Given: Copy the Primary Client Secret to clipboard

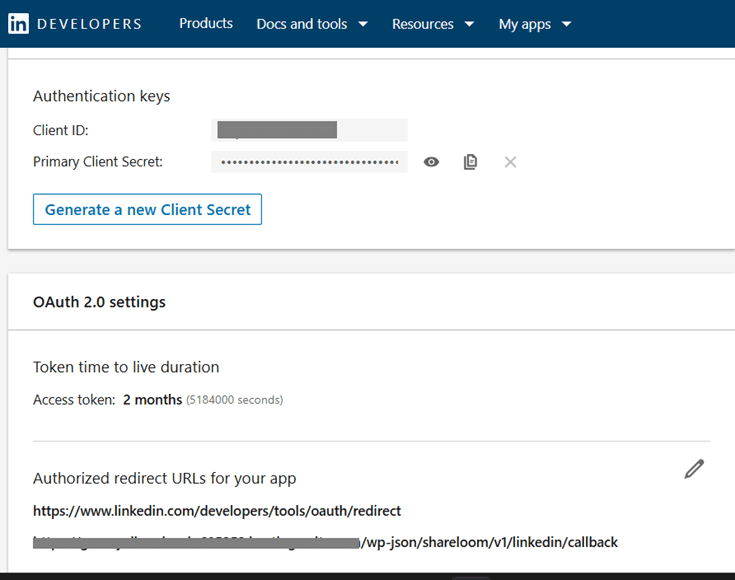Looking at the screenshot, I should click(x=470, y=162).
